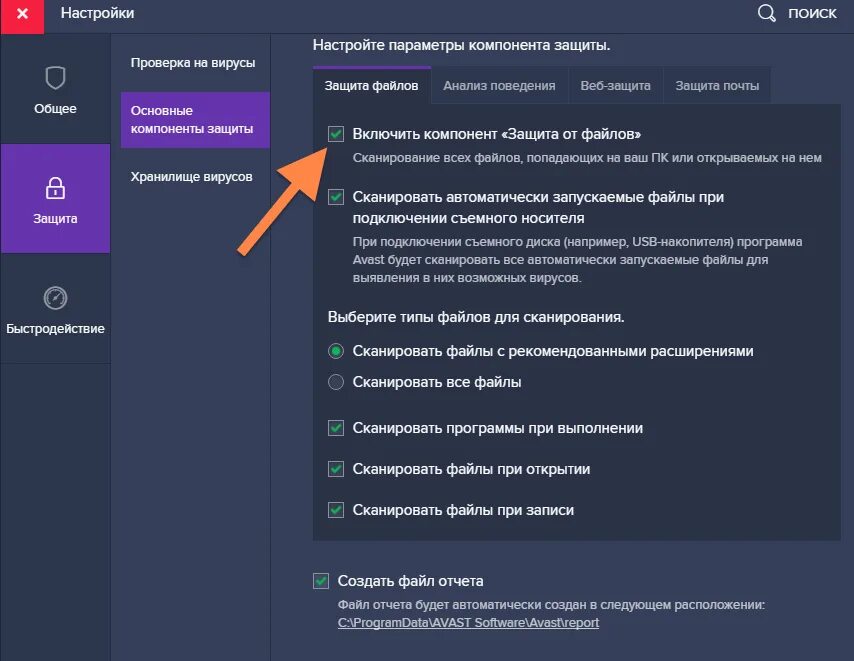Click the Выберите типы файлов для сканирования heading
The width and height of the screenshot is (854, 661).
476,317
